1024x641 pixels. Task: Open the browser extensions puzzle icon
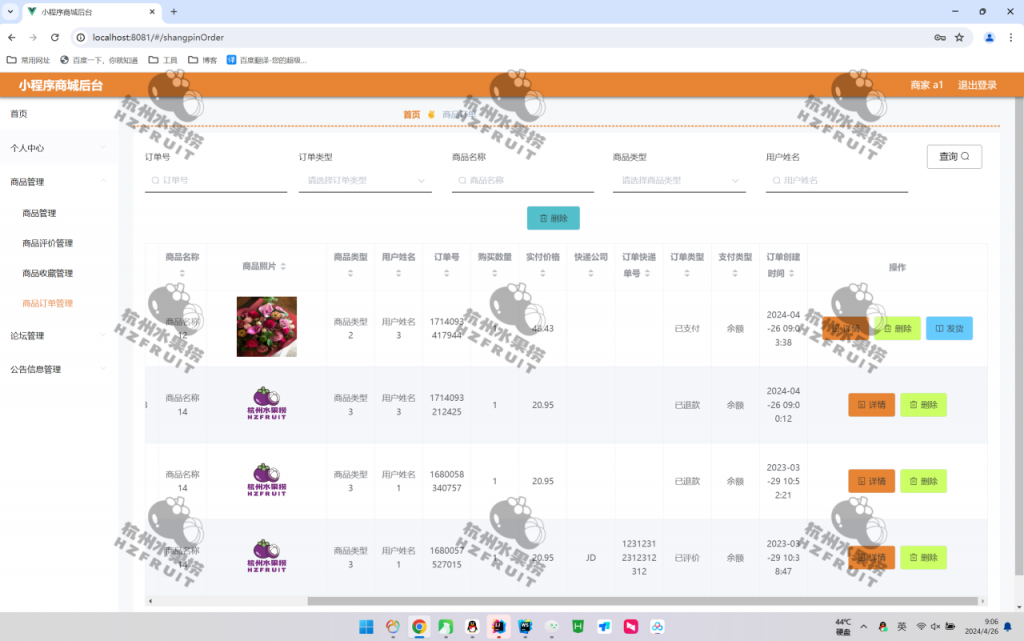tap(938, 36)
